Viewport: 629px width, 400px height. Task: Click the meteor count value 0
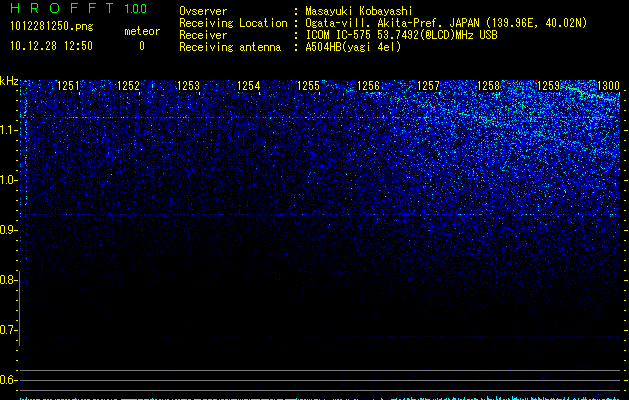(x=142, y=46)
